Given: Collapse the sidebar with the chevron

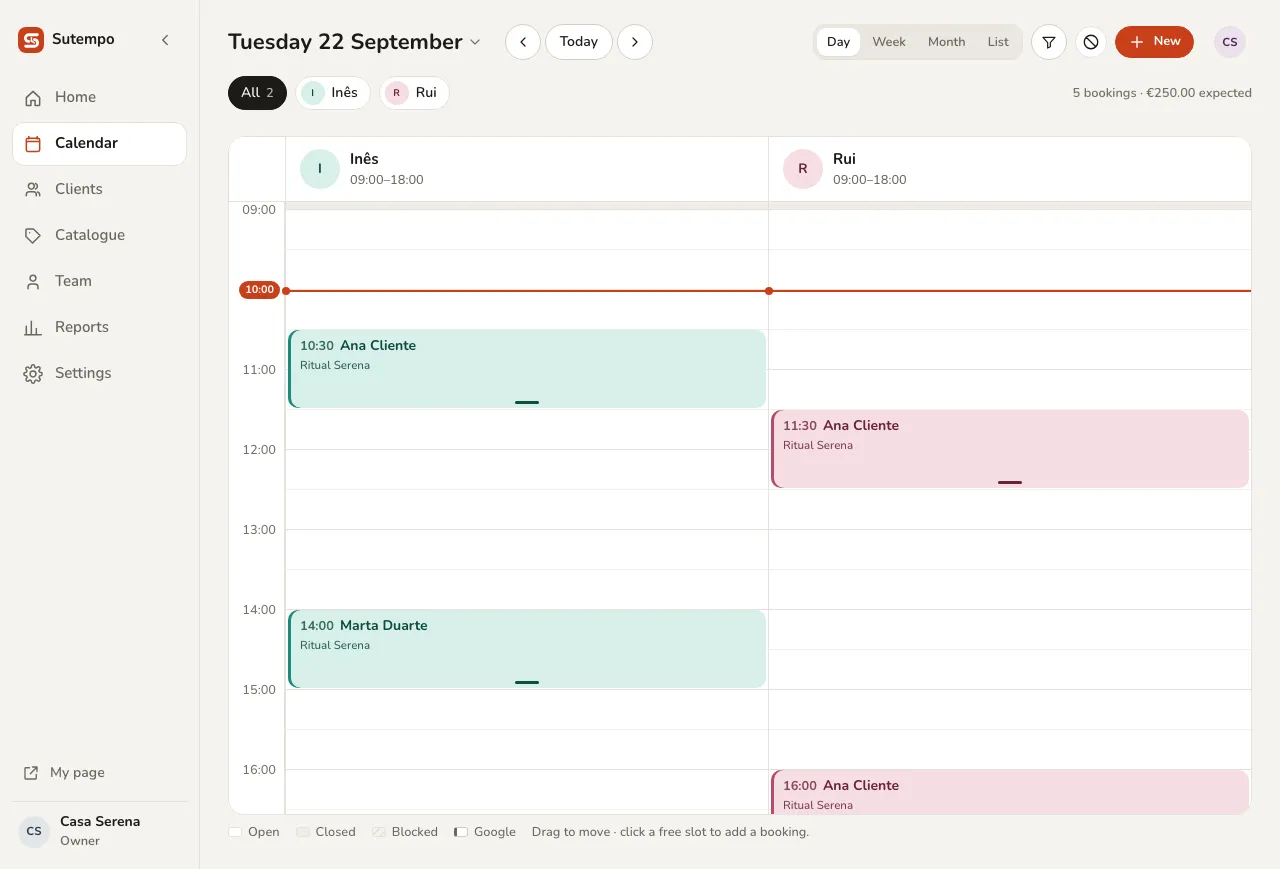Looking at the screenshot, I should [165, 40].
